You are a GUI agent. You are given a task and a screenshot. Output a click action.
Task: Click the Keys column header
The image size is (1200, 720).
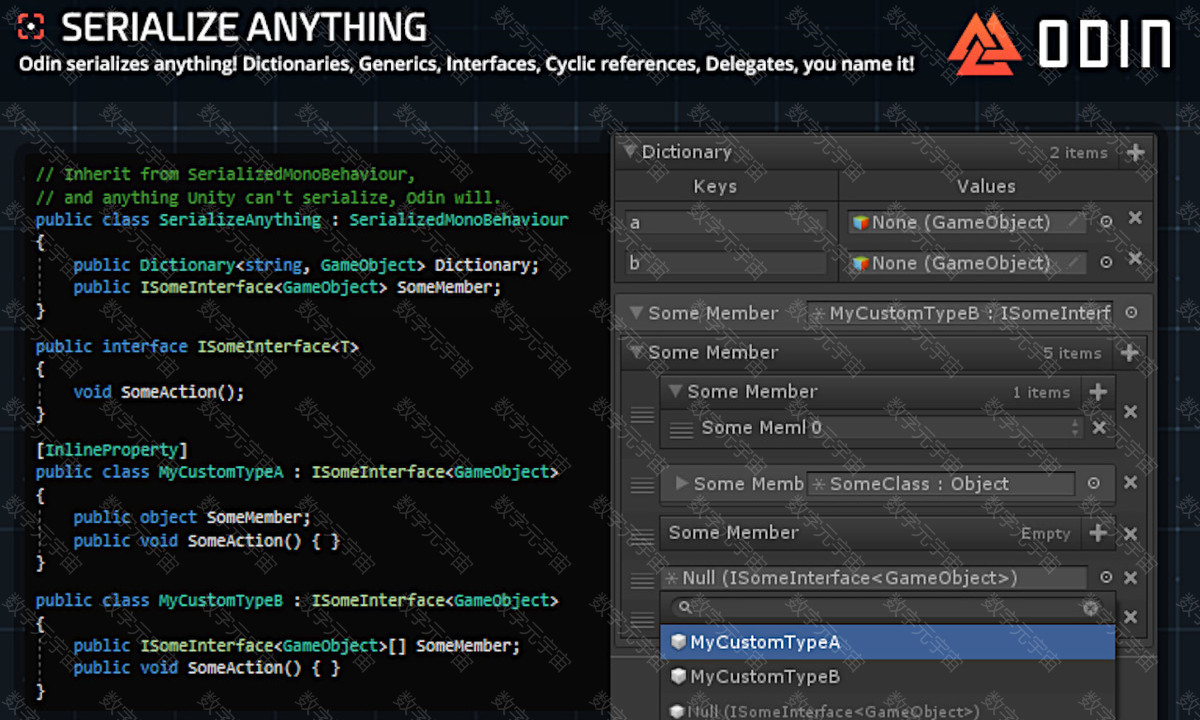715,187
